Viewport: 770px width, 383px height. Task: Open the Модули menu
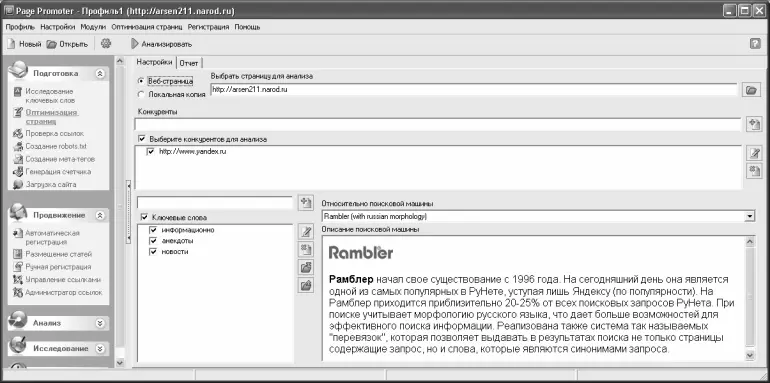tap(93, 27)
